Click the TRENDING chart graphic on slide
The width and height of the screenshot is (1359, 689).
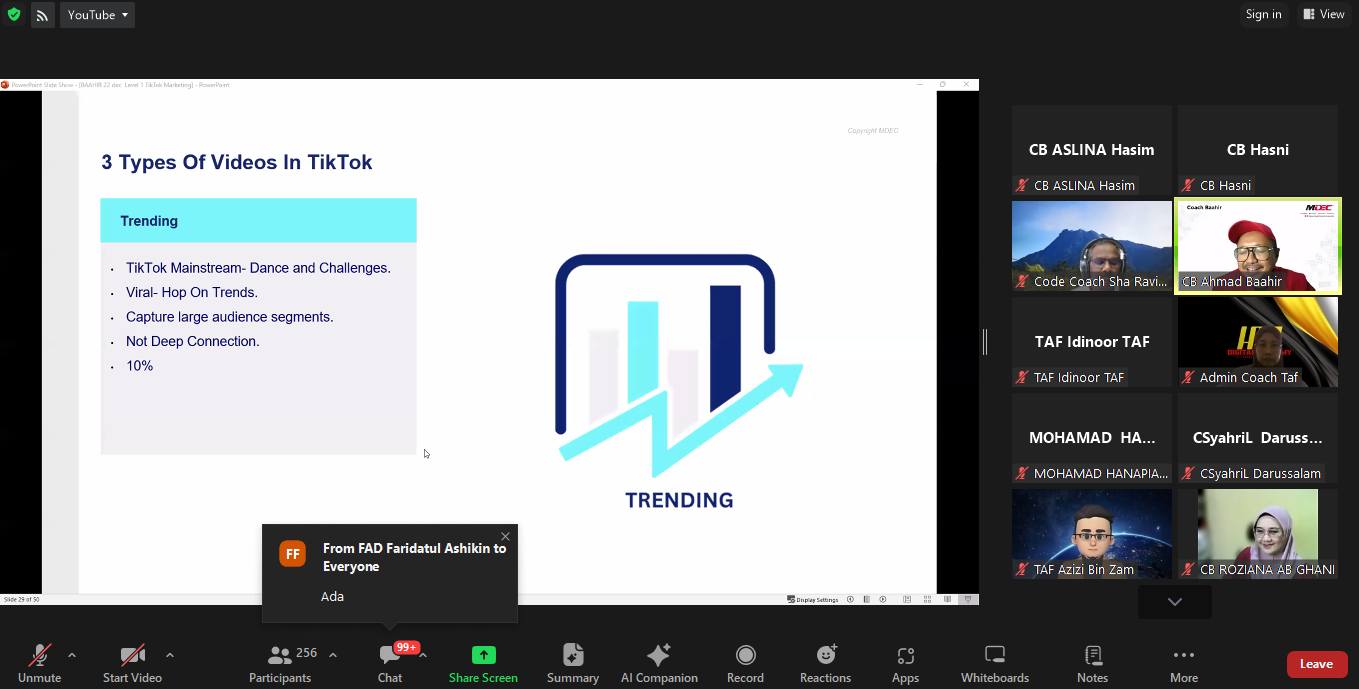679,382
